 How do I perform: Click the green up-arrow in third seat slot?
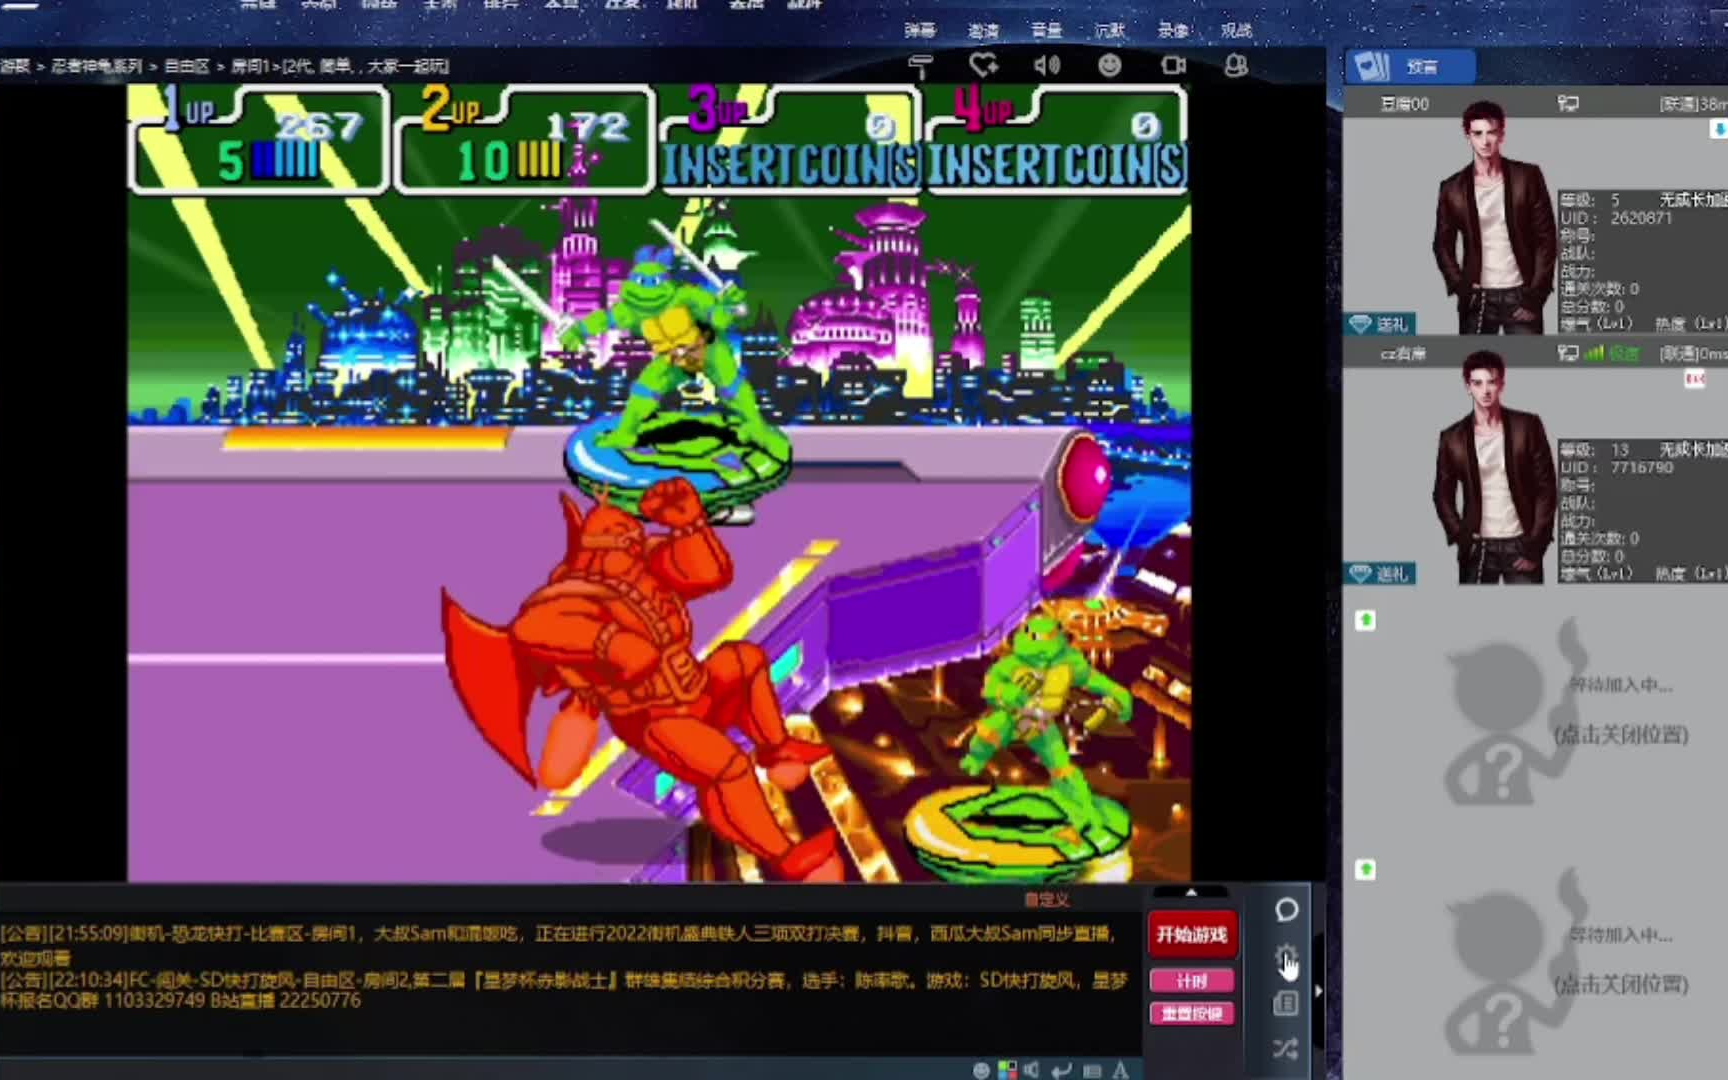(x=1366, y=620)
